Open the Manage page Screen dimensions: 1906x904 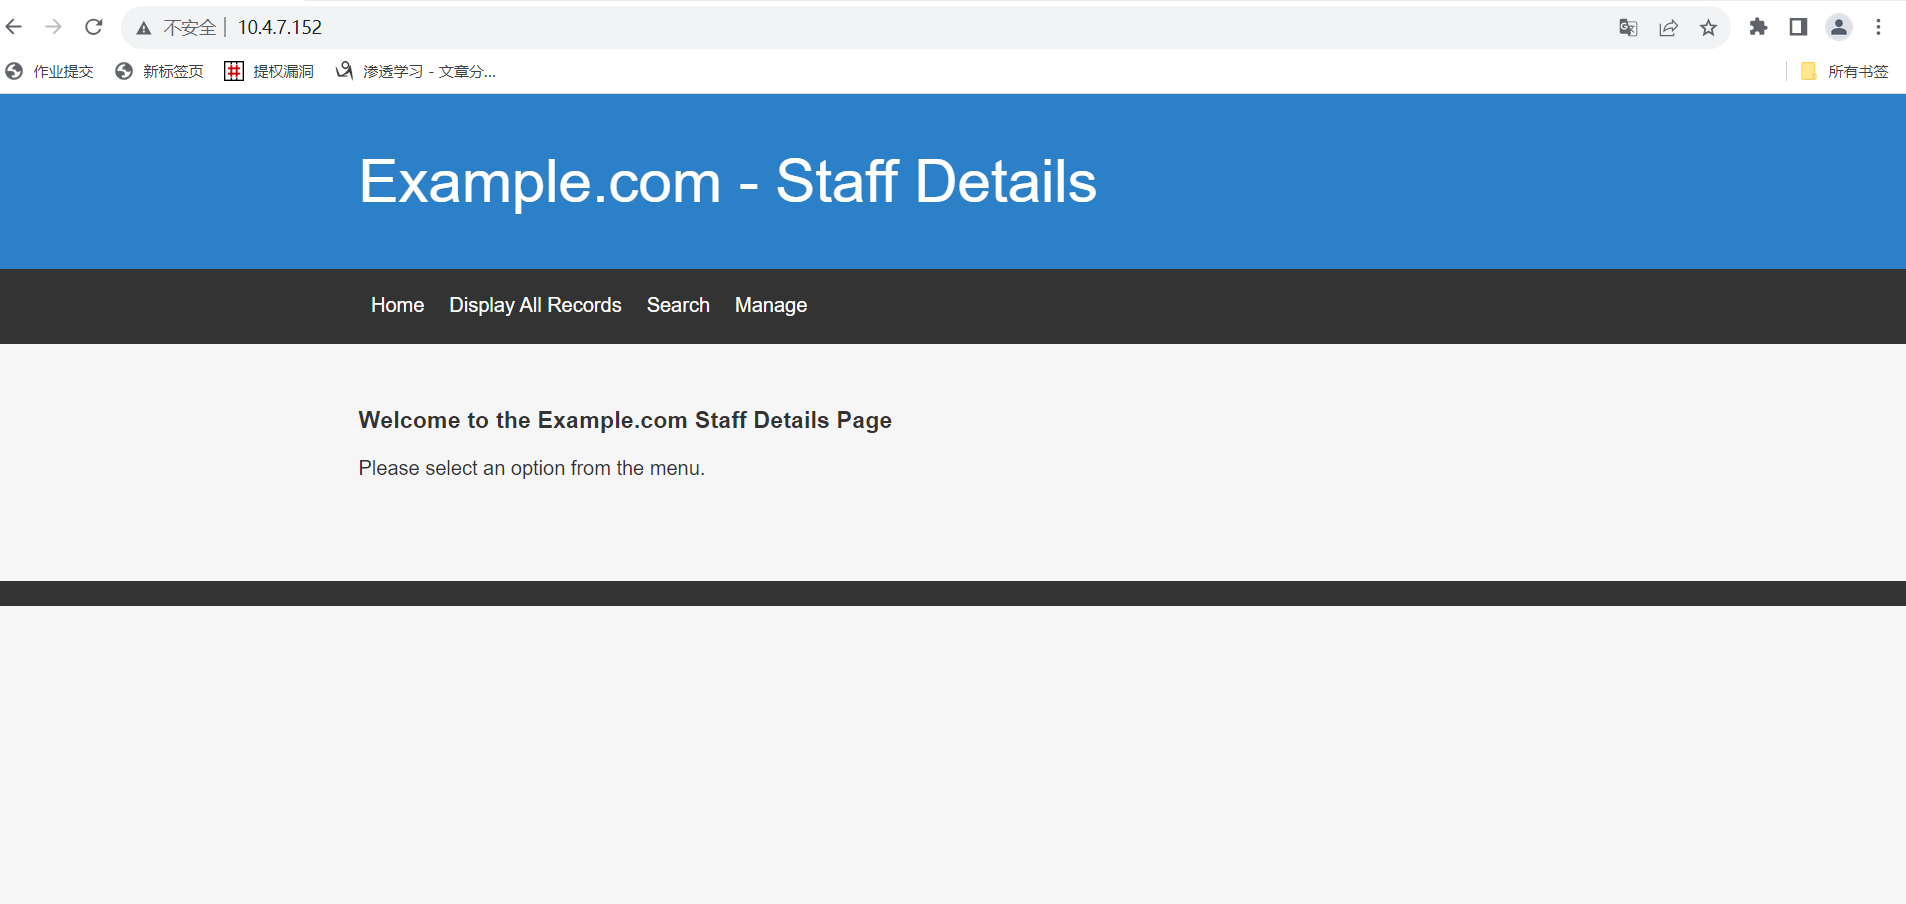coord(771,305)
